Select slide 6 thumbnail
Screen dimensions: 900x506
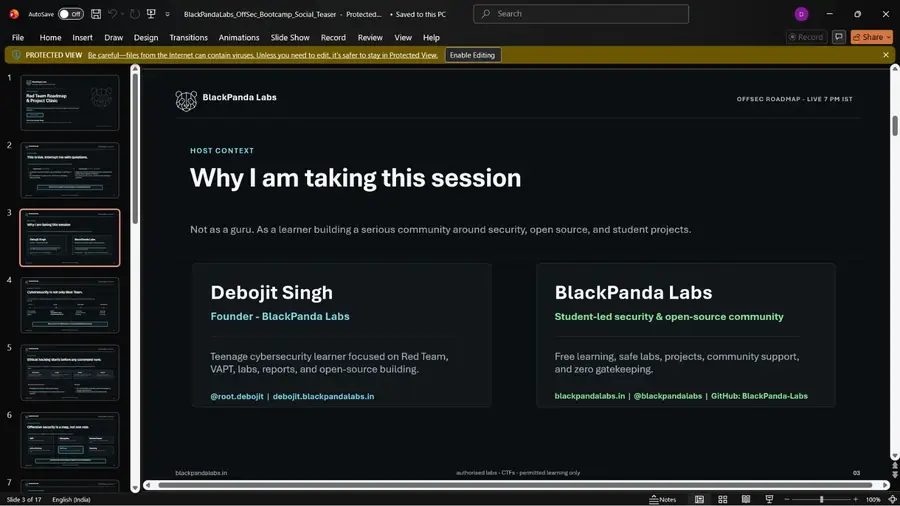70,440
